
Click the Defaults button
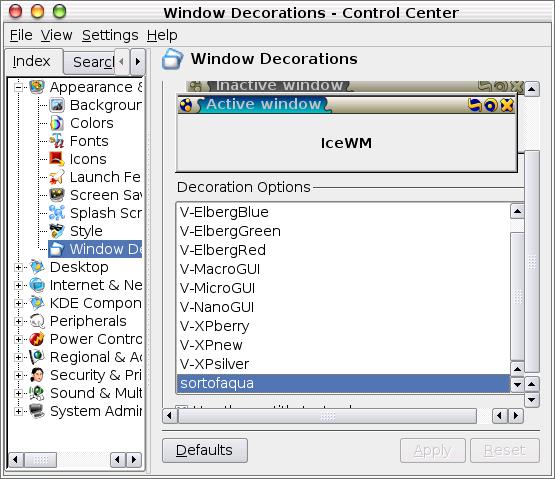tap(205, 450)
